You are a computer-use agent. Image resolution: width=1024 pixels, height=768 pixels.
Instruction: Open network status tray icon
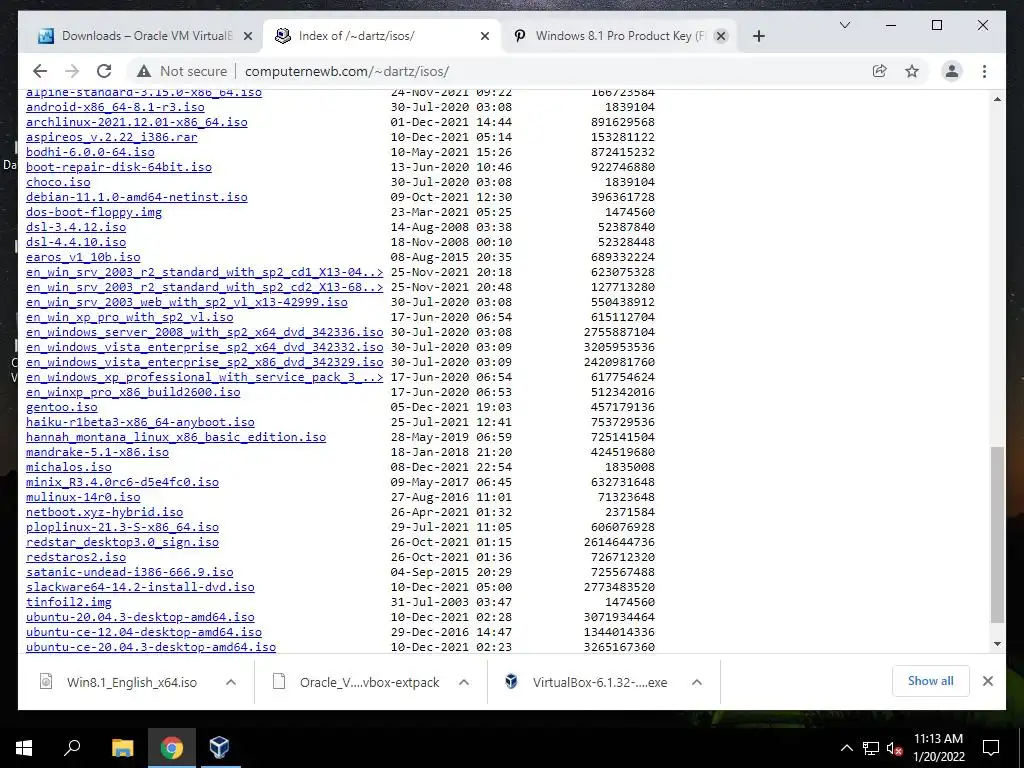click(871, 748)
